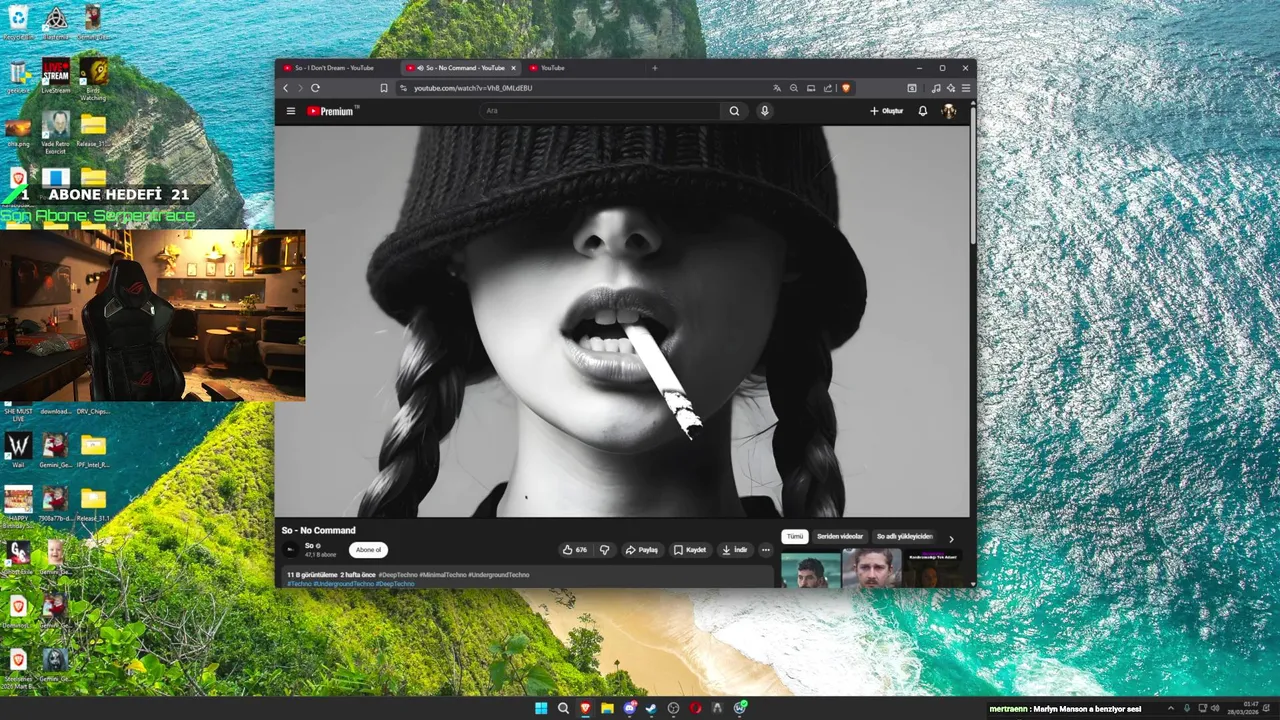
Task: Open File Explorer from taskbar
Action: click(x=607, y=708)
